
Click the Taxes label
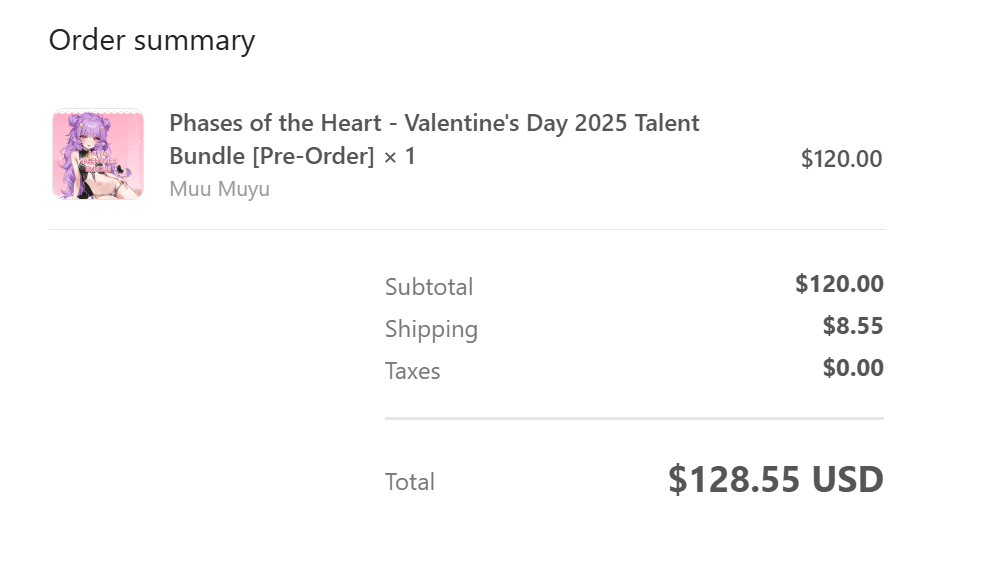tap(412, 371)
